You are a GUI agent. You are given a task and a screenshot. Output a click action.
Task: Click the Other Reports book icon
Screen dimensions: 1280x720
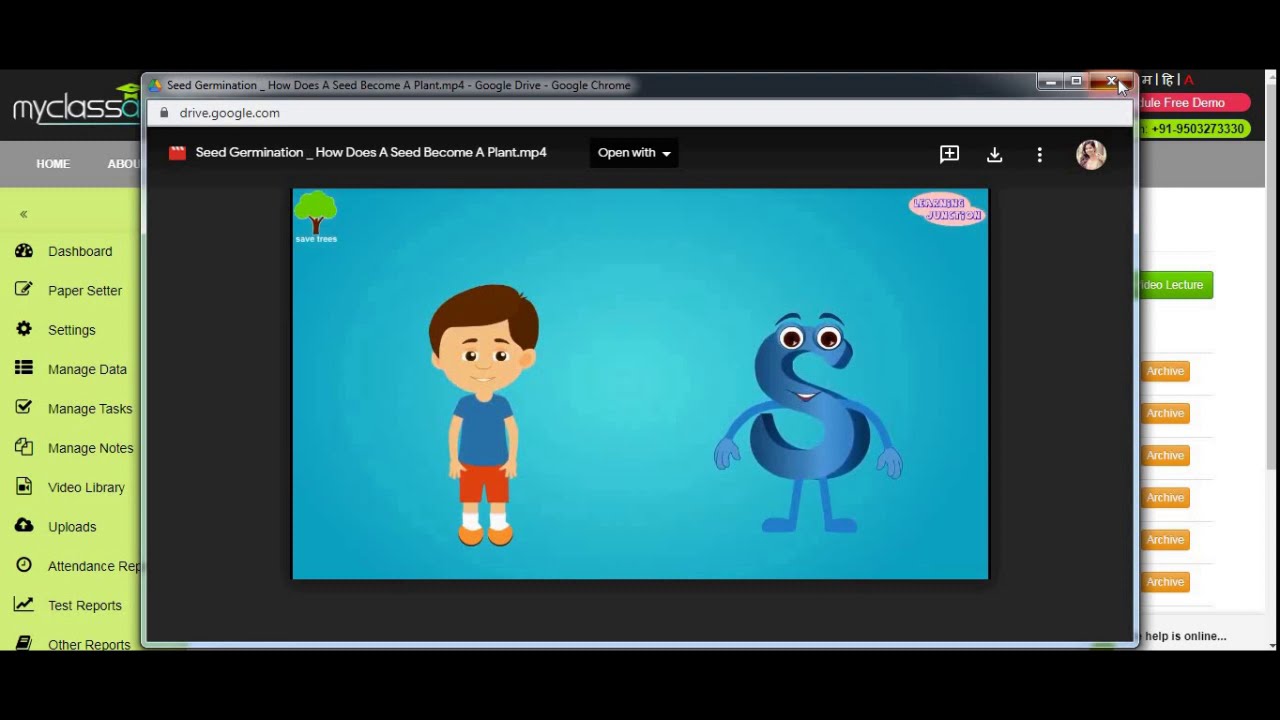(24, 643)
